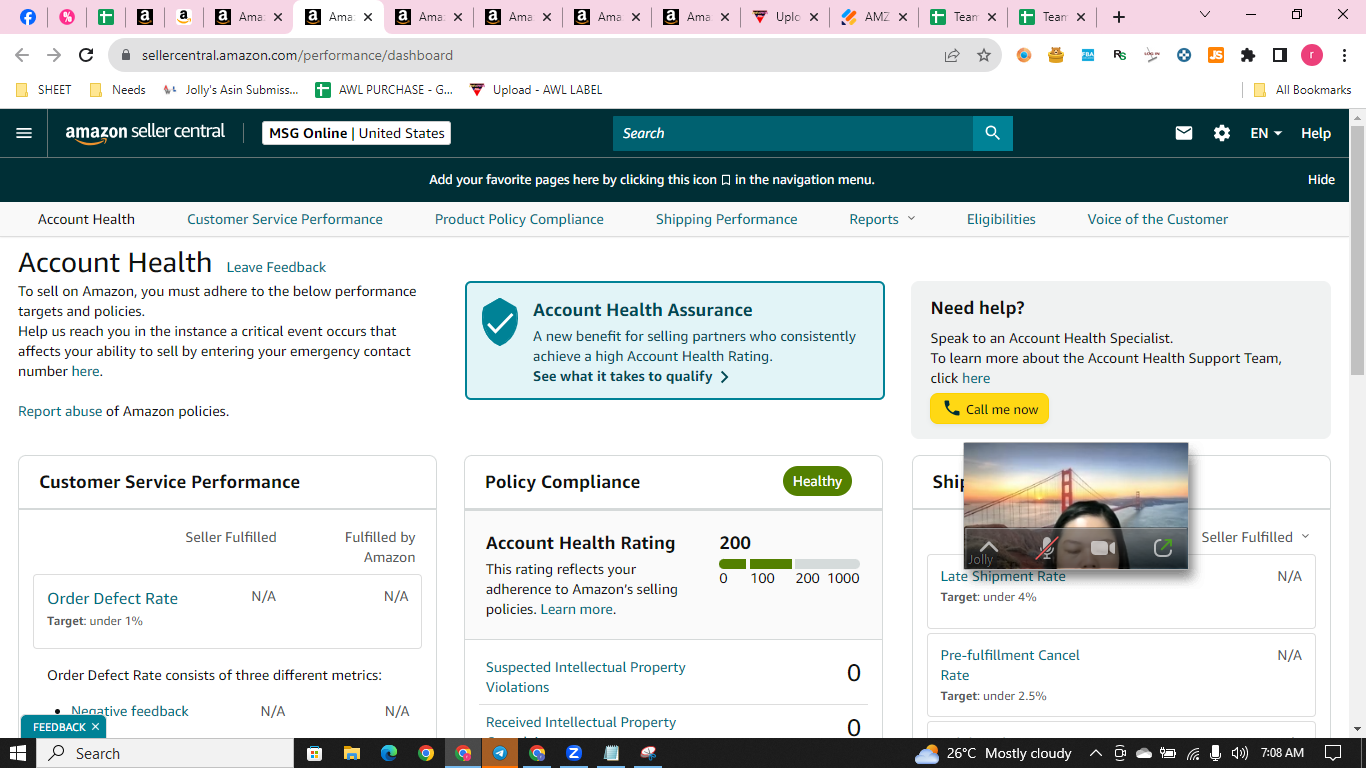Open the Order Defect Rate link

pyautogui.click(x=112, y=598)
